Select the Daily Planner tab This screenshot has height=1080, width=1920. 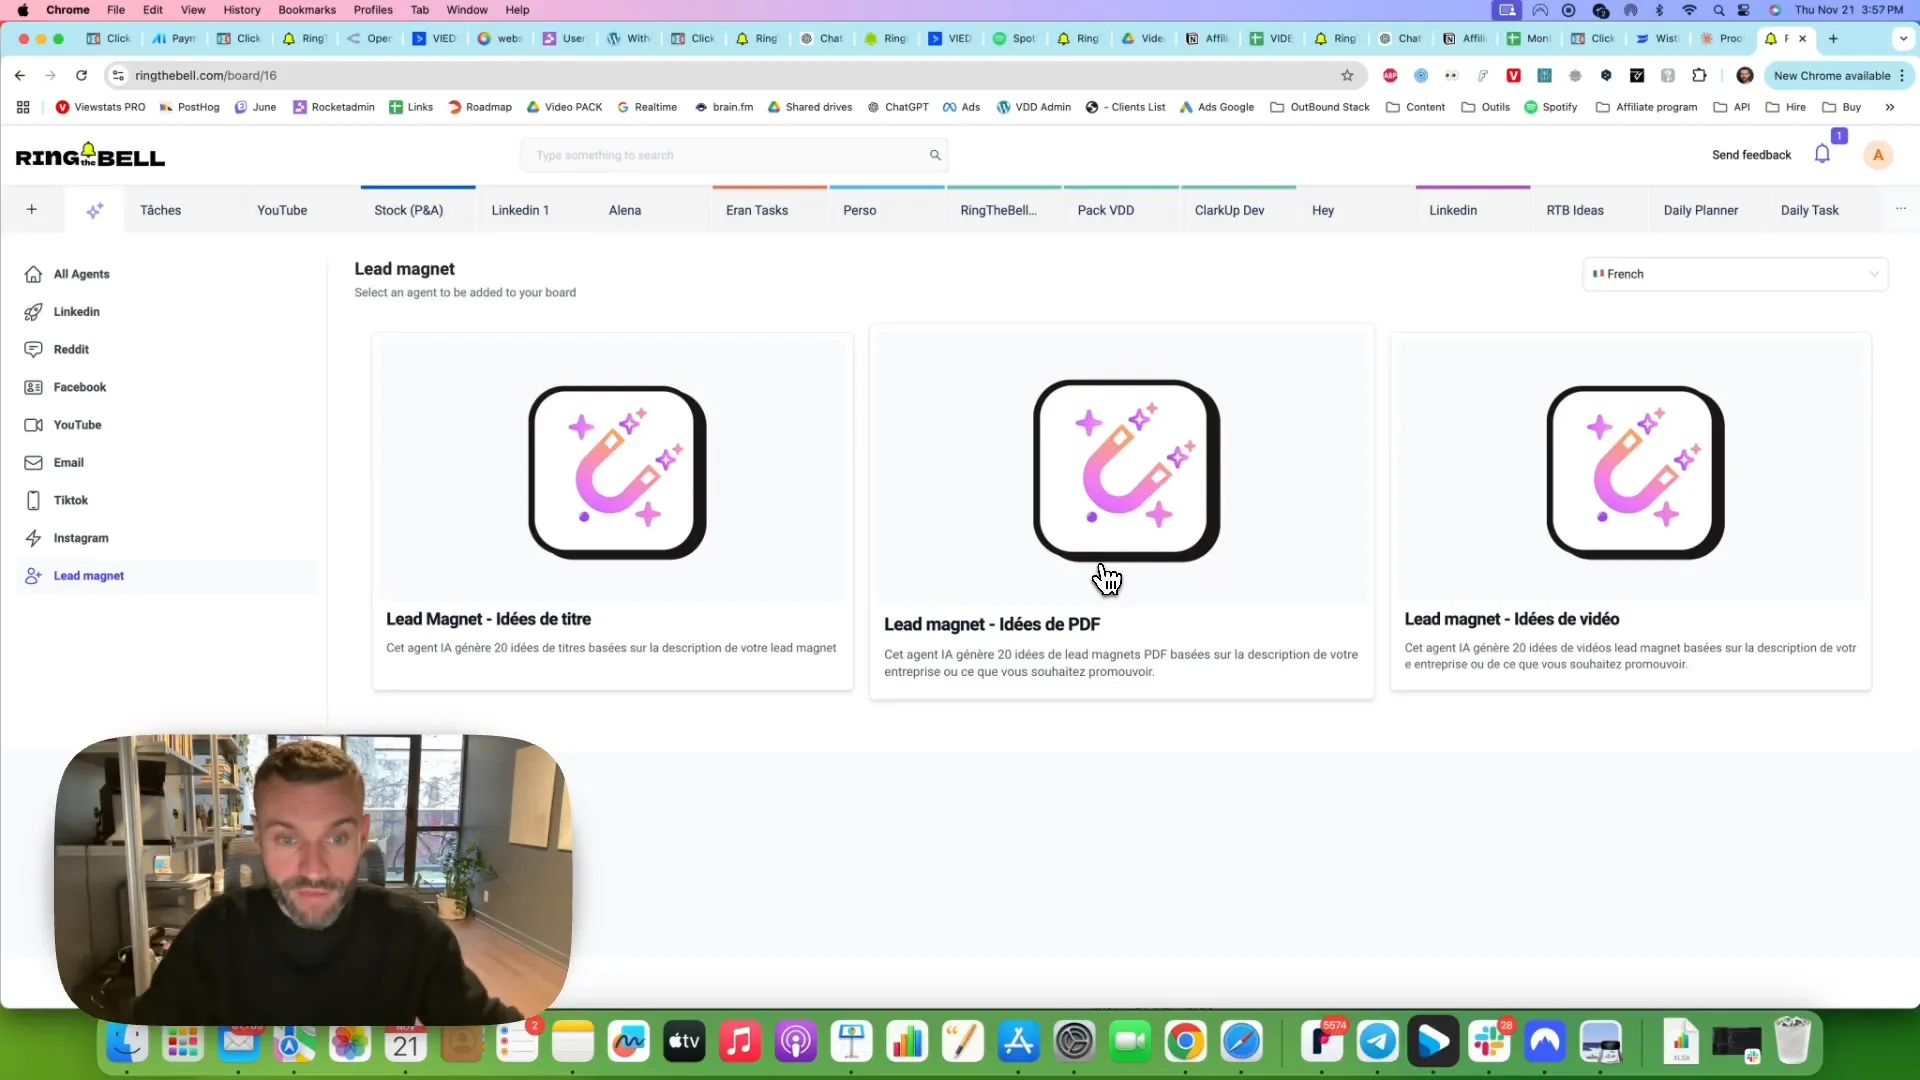coord(1701,210)
